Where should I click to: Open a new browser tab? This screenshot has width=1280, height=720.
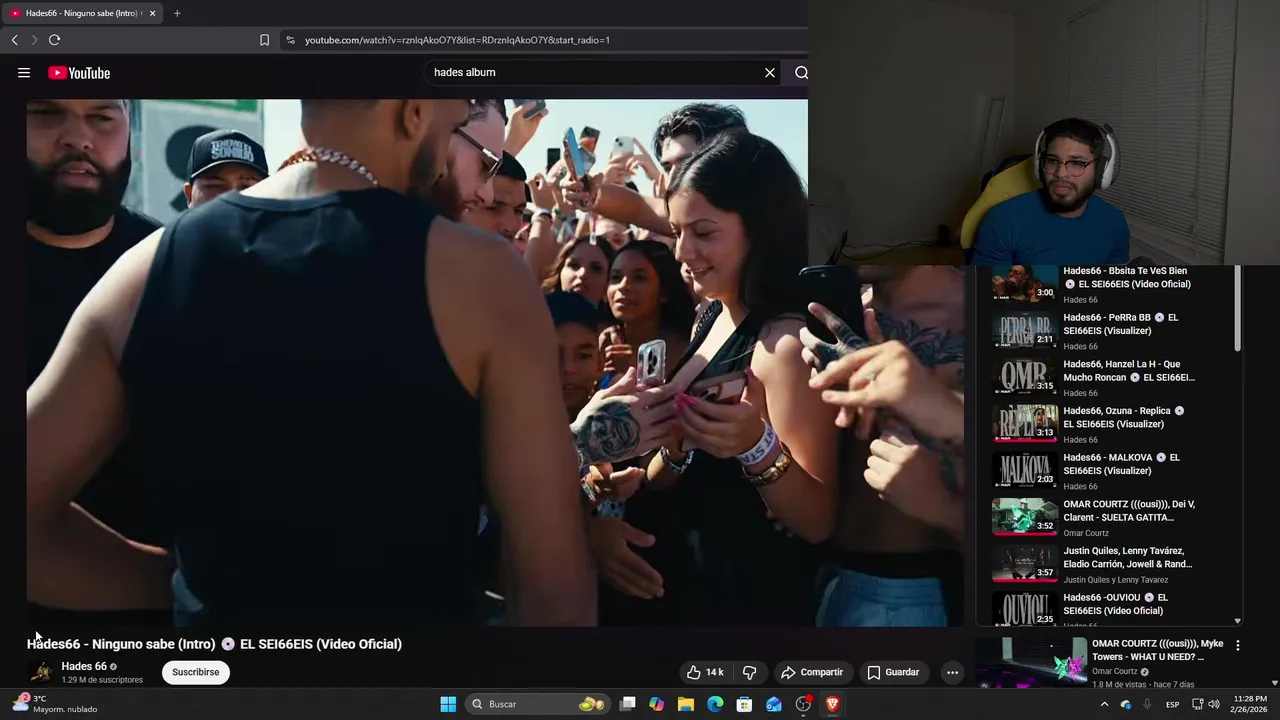click(177, 13)
